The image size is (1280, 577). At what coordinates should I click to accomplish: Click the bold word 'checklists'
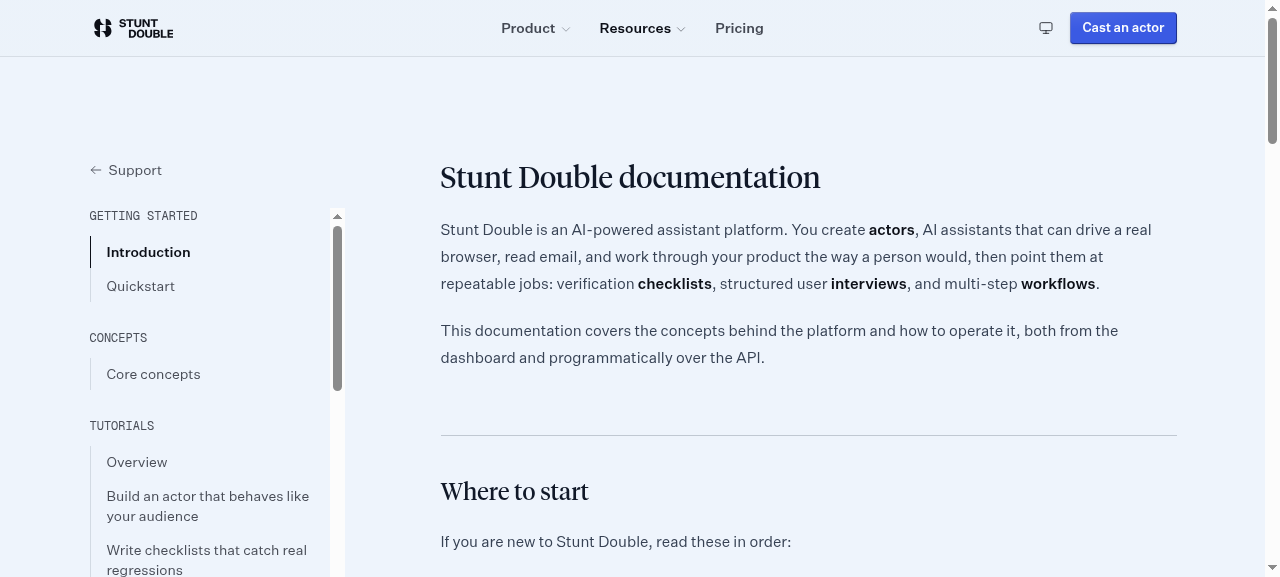click(x=675, y=284)
